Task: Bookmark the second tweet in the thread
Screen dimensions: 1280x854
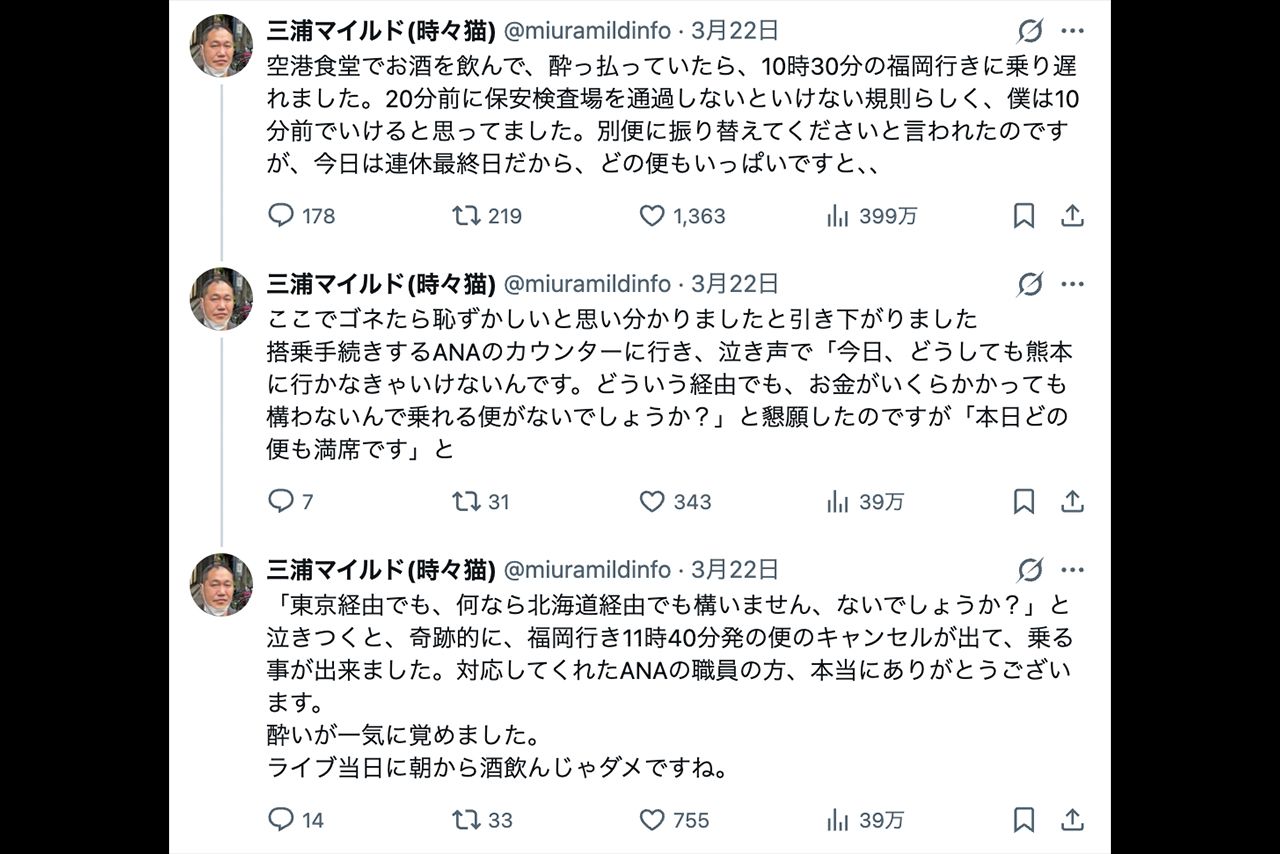Action: (x=1022, y=503)
